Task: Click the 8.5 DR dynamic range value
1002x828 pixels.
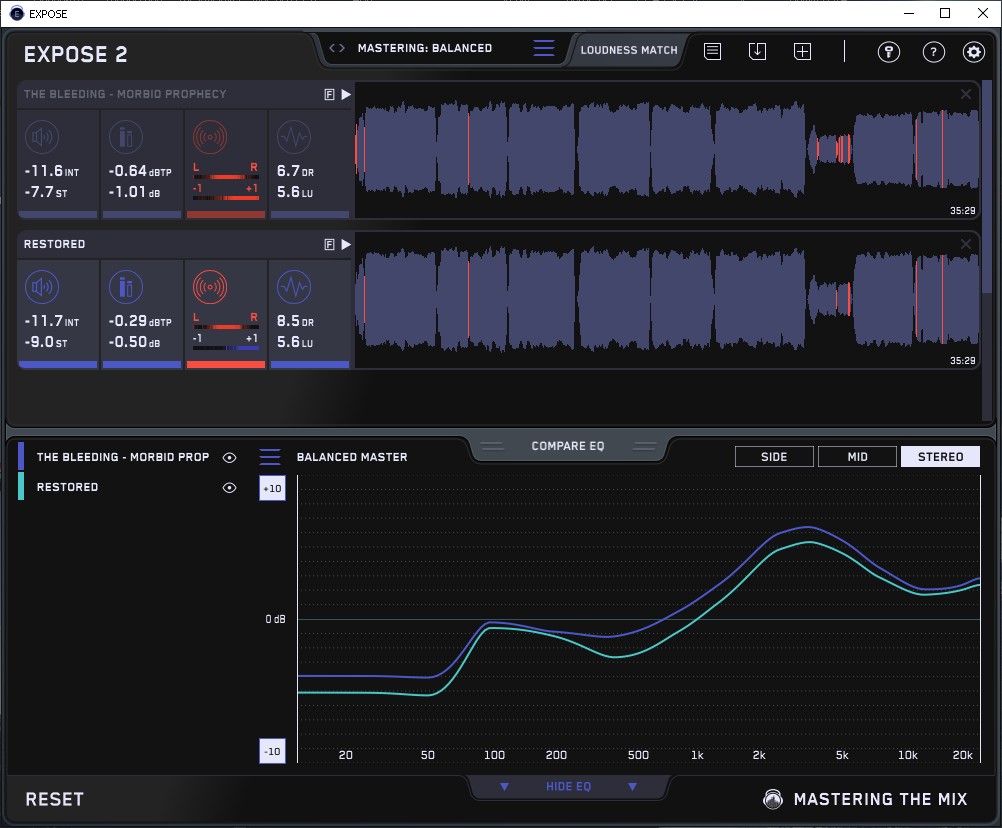Action: point(295,321)
